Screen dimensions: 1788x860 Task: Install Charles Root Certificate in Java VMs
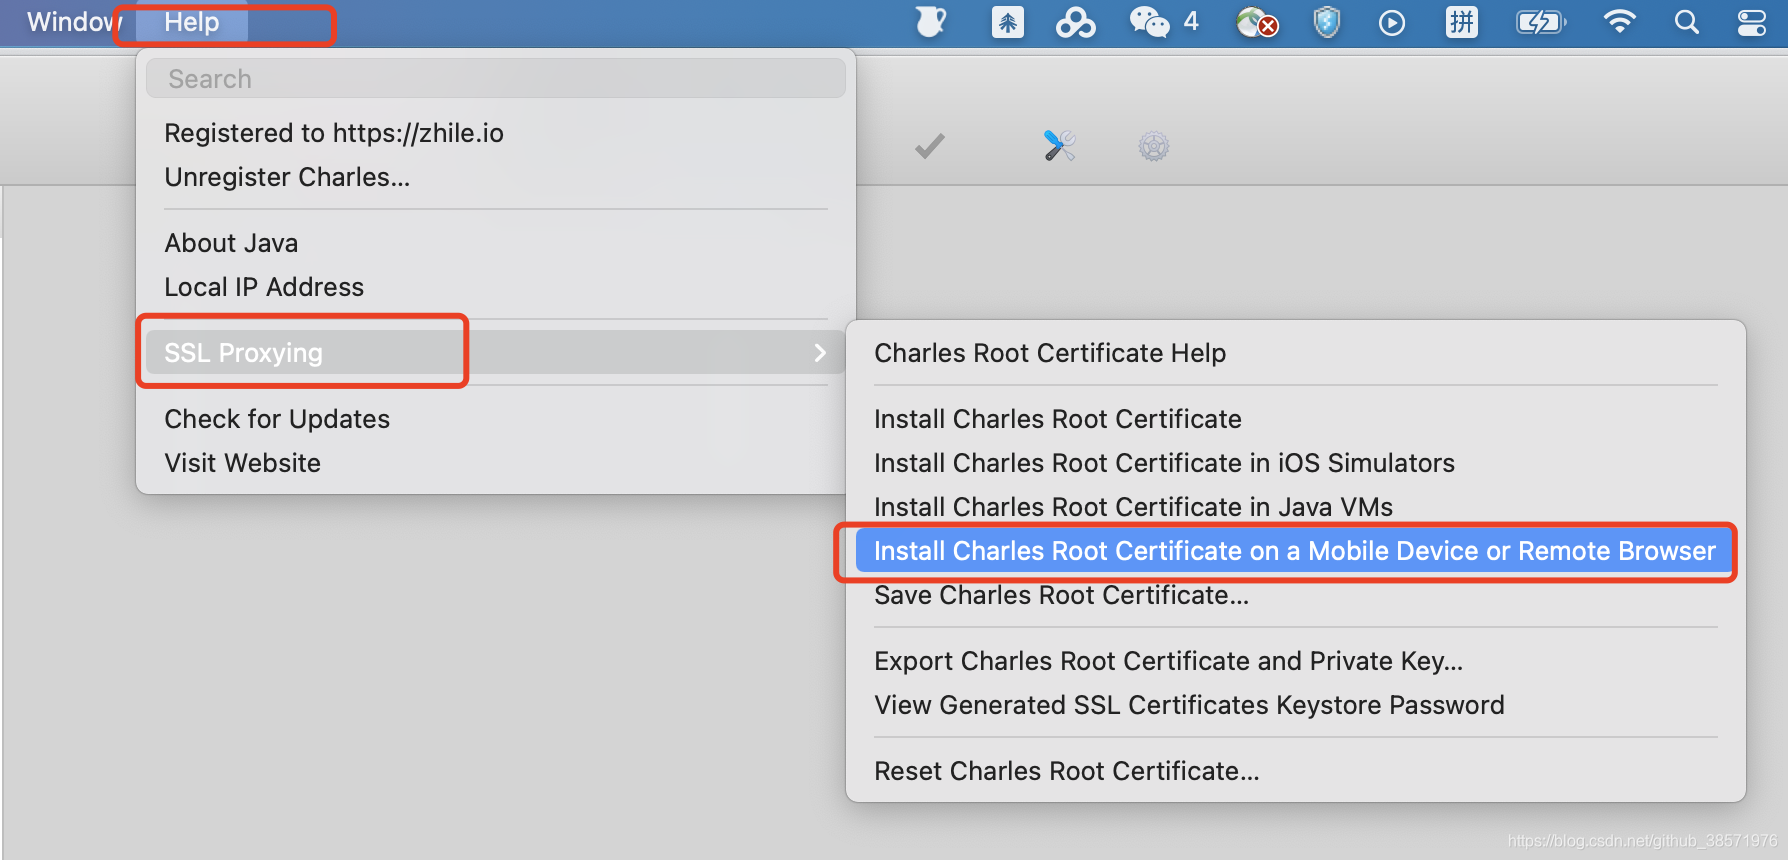pyautogui.click(x=1133, y=507)
